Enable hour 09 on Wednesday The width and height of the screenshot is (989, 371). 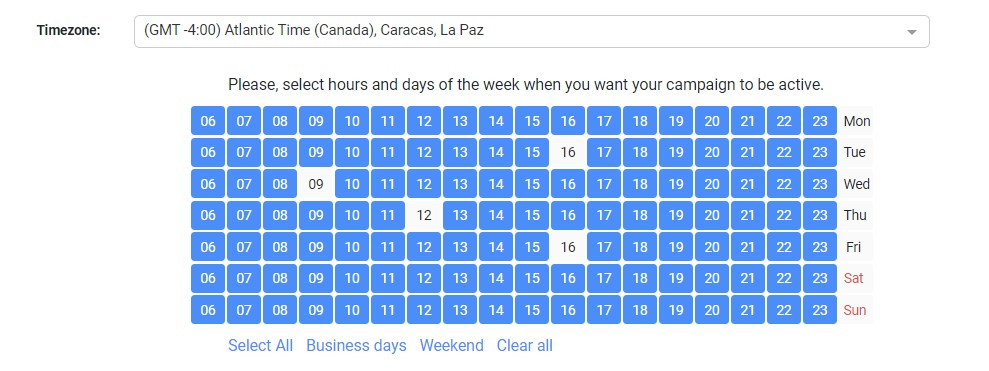[x=316, y=184]
